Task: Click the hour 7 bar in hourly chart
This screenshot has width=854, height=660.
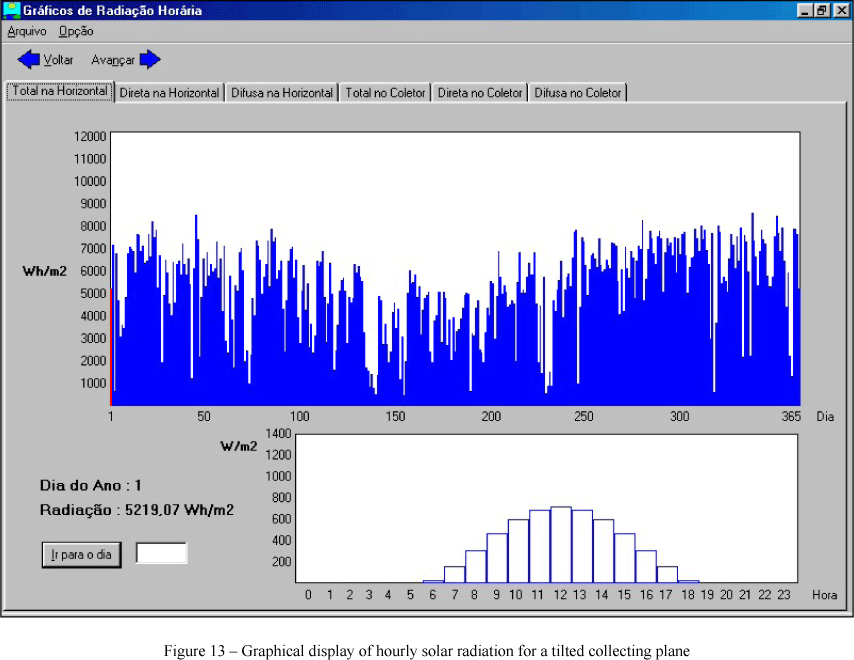Action: pyautogui.click(x=455, y=574)
